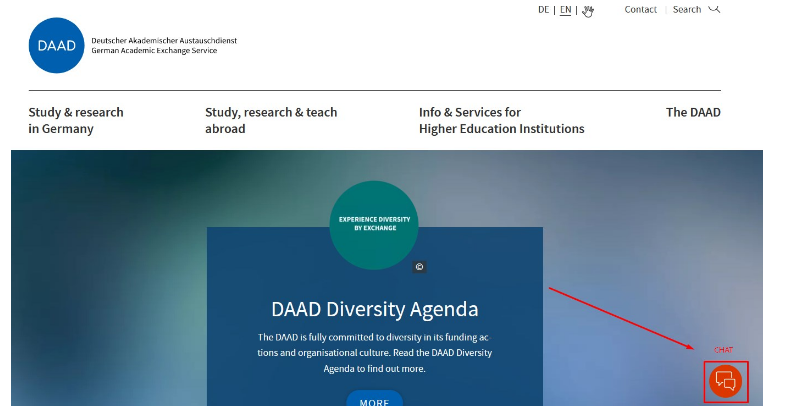785x420 pixels.
Task: Click the Search text link
Action: coord(687,10)
